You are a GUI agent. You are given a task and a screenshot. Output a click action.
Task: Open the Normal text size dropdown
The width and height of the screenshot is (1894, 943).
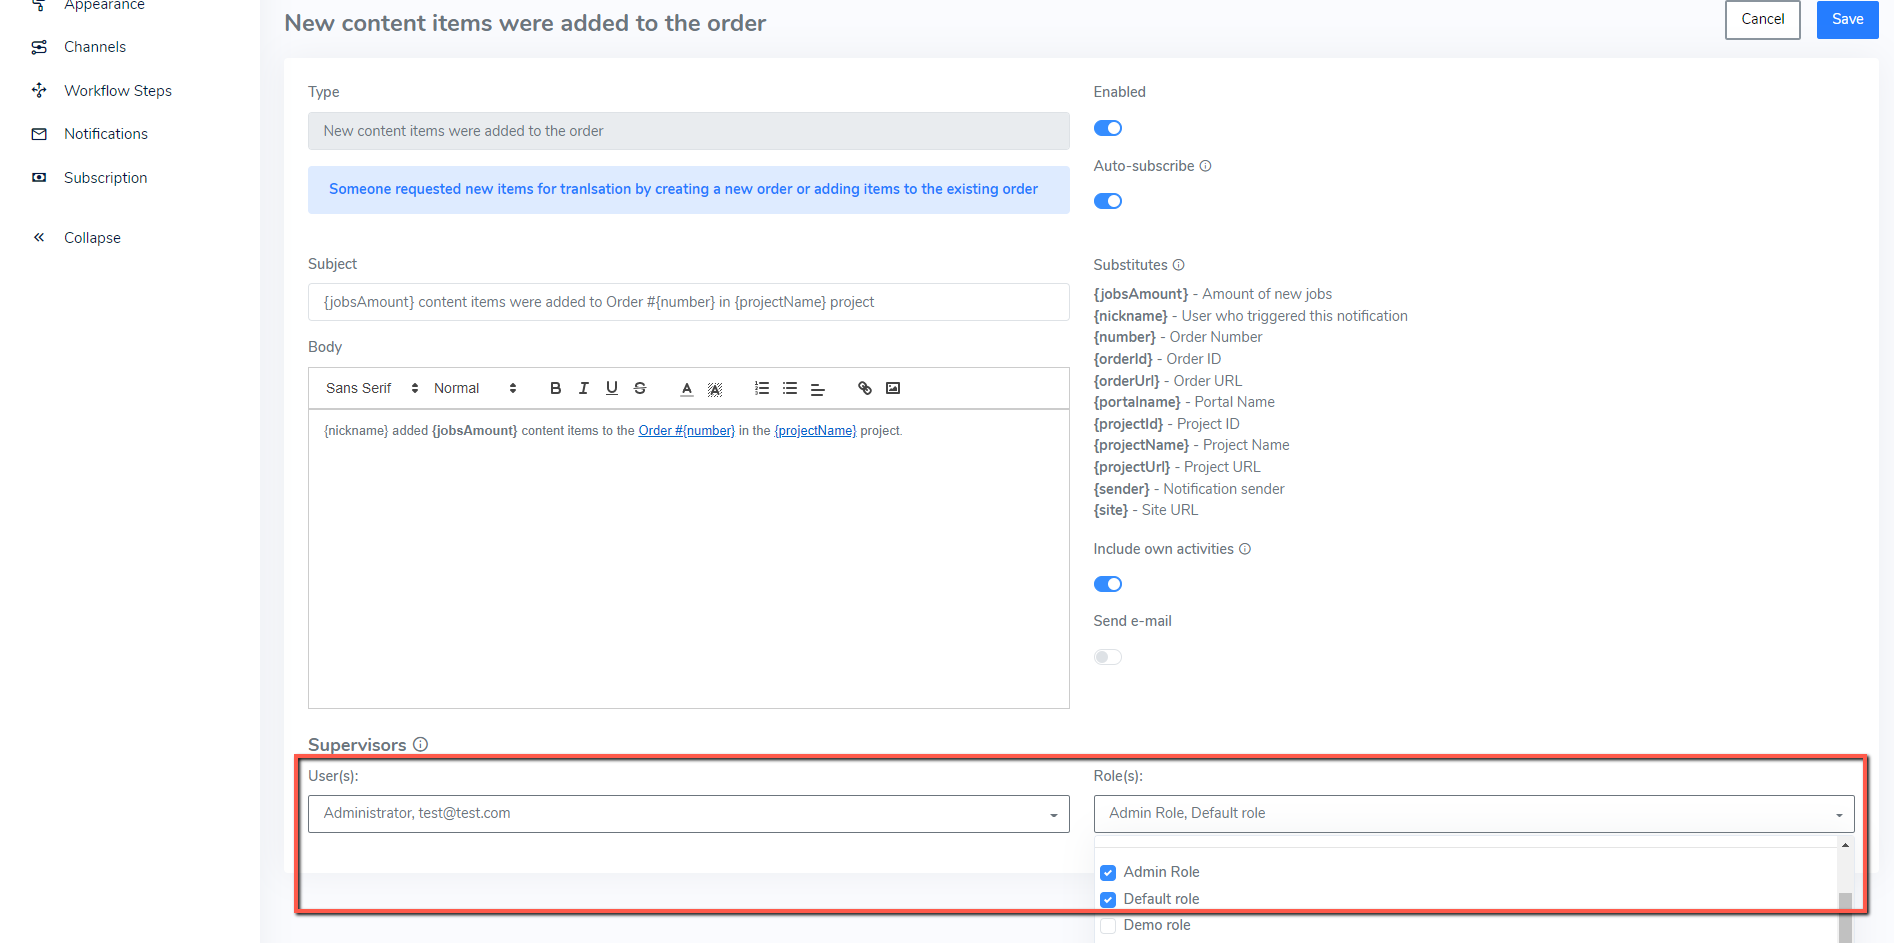pos(475,388)
